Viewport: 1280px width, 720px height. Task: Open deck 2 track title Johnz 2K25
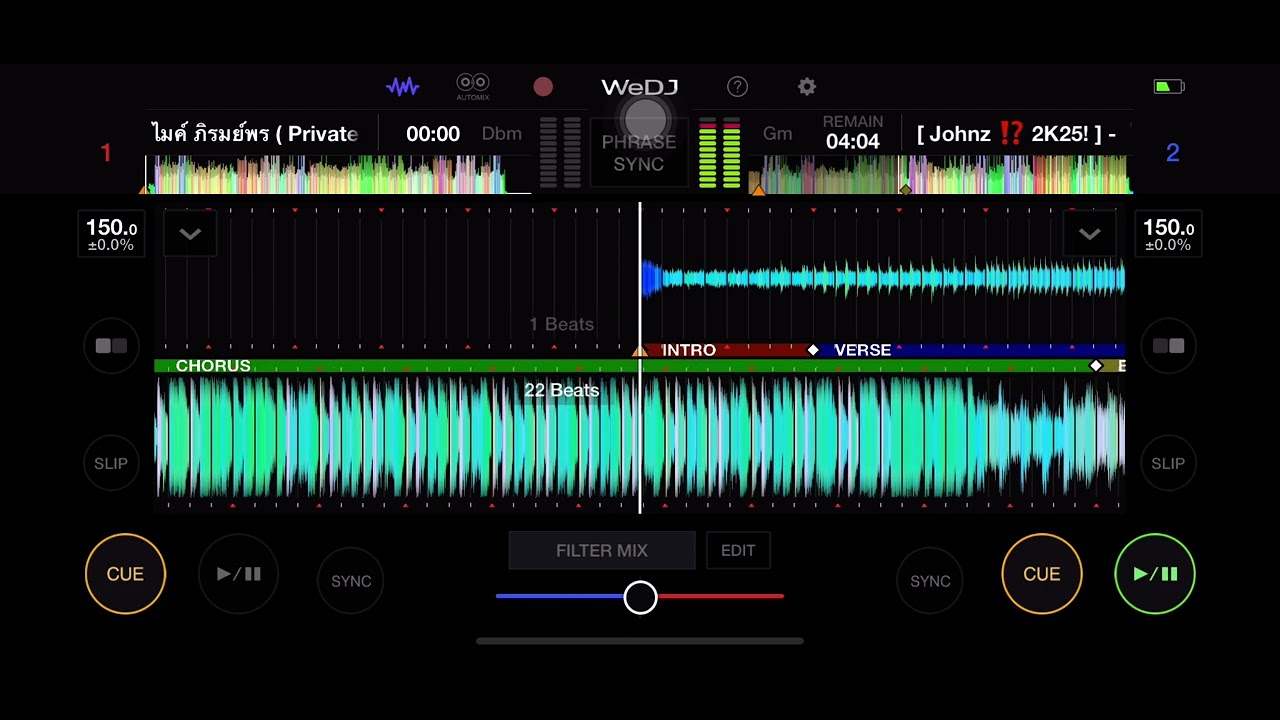pyautogui.click(x=1016, y=134)
